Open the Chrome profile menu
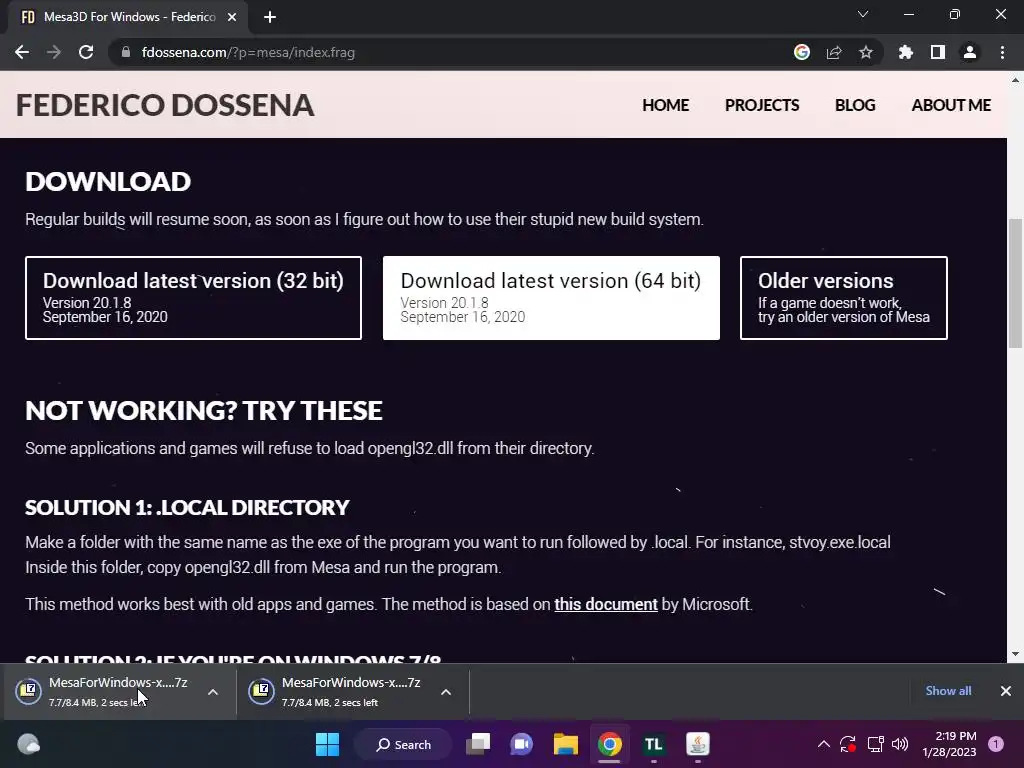This screenshot has width=1024, height=768. [970, 52]
